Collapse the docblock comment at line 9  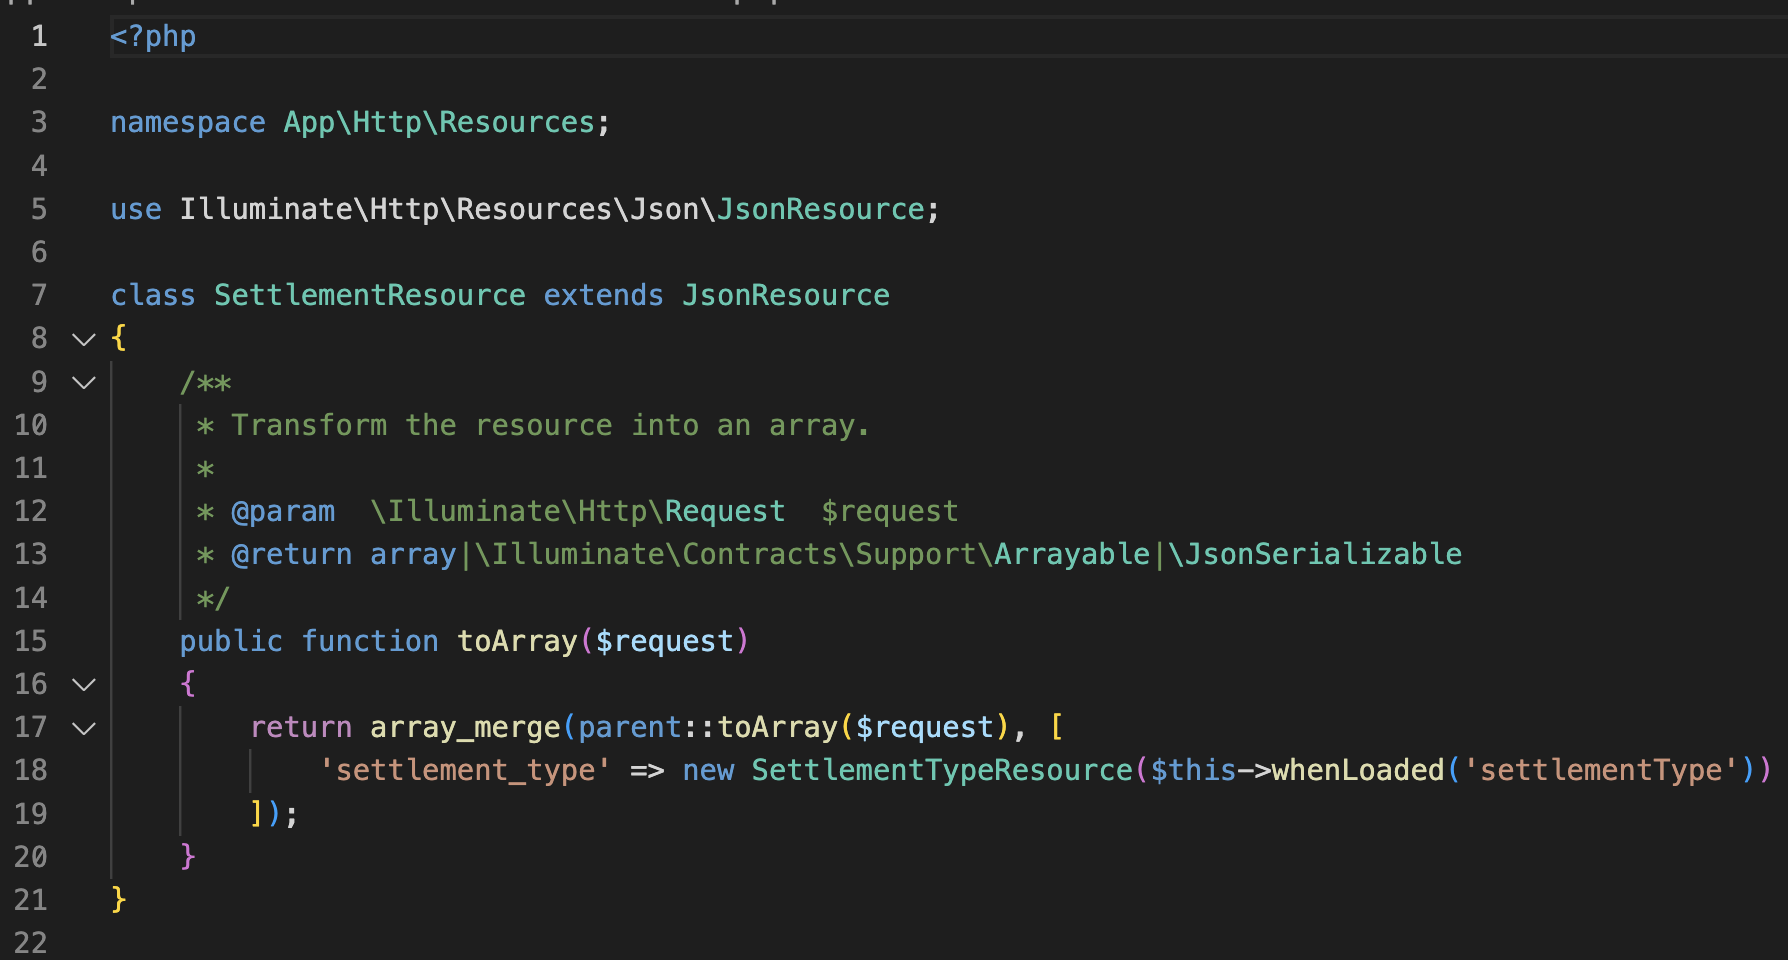[x=83, y=382]
